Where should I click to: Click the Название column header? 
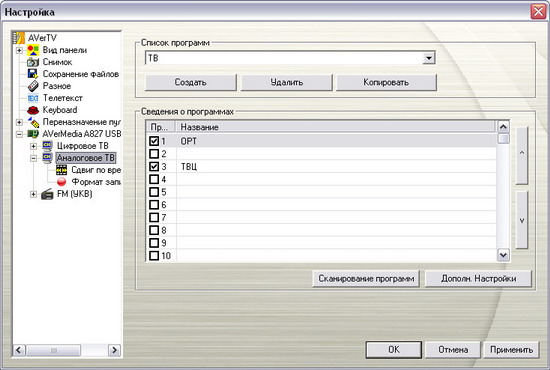point(336,127)
